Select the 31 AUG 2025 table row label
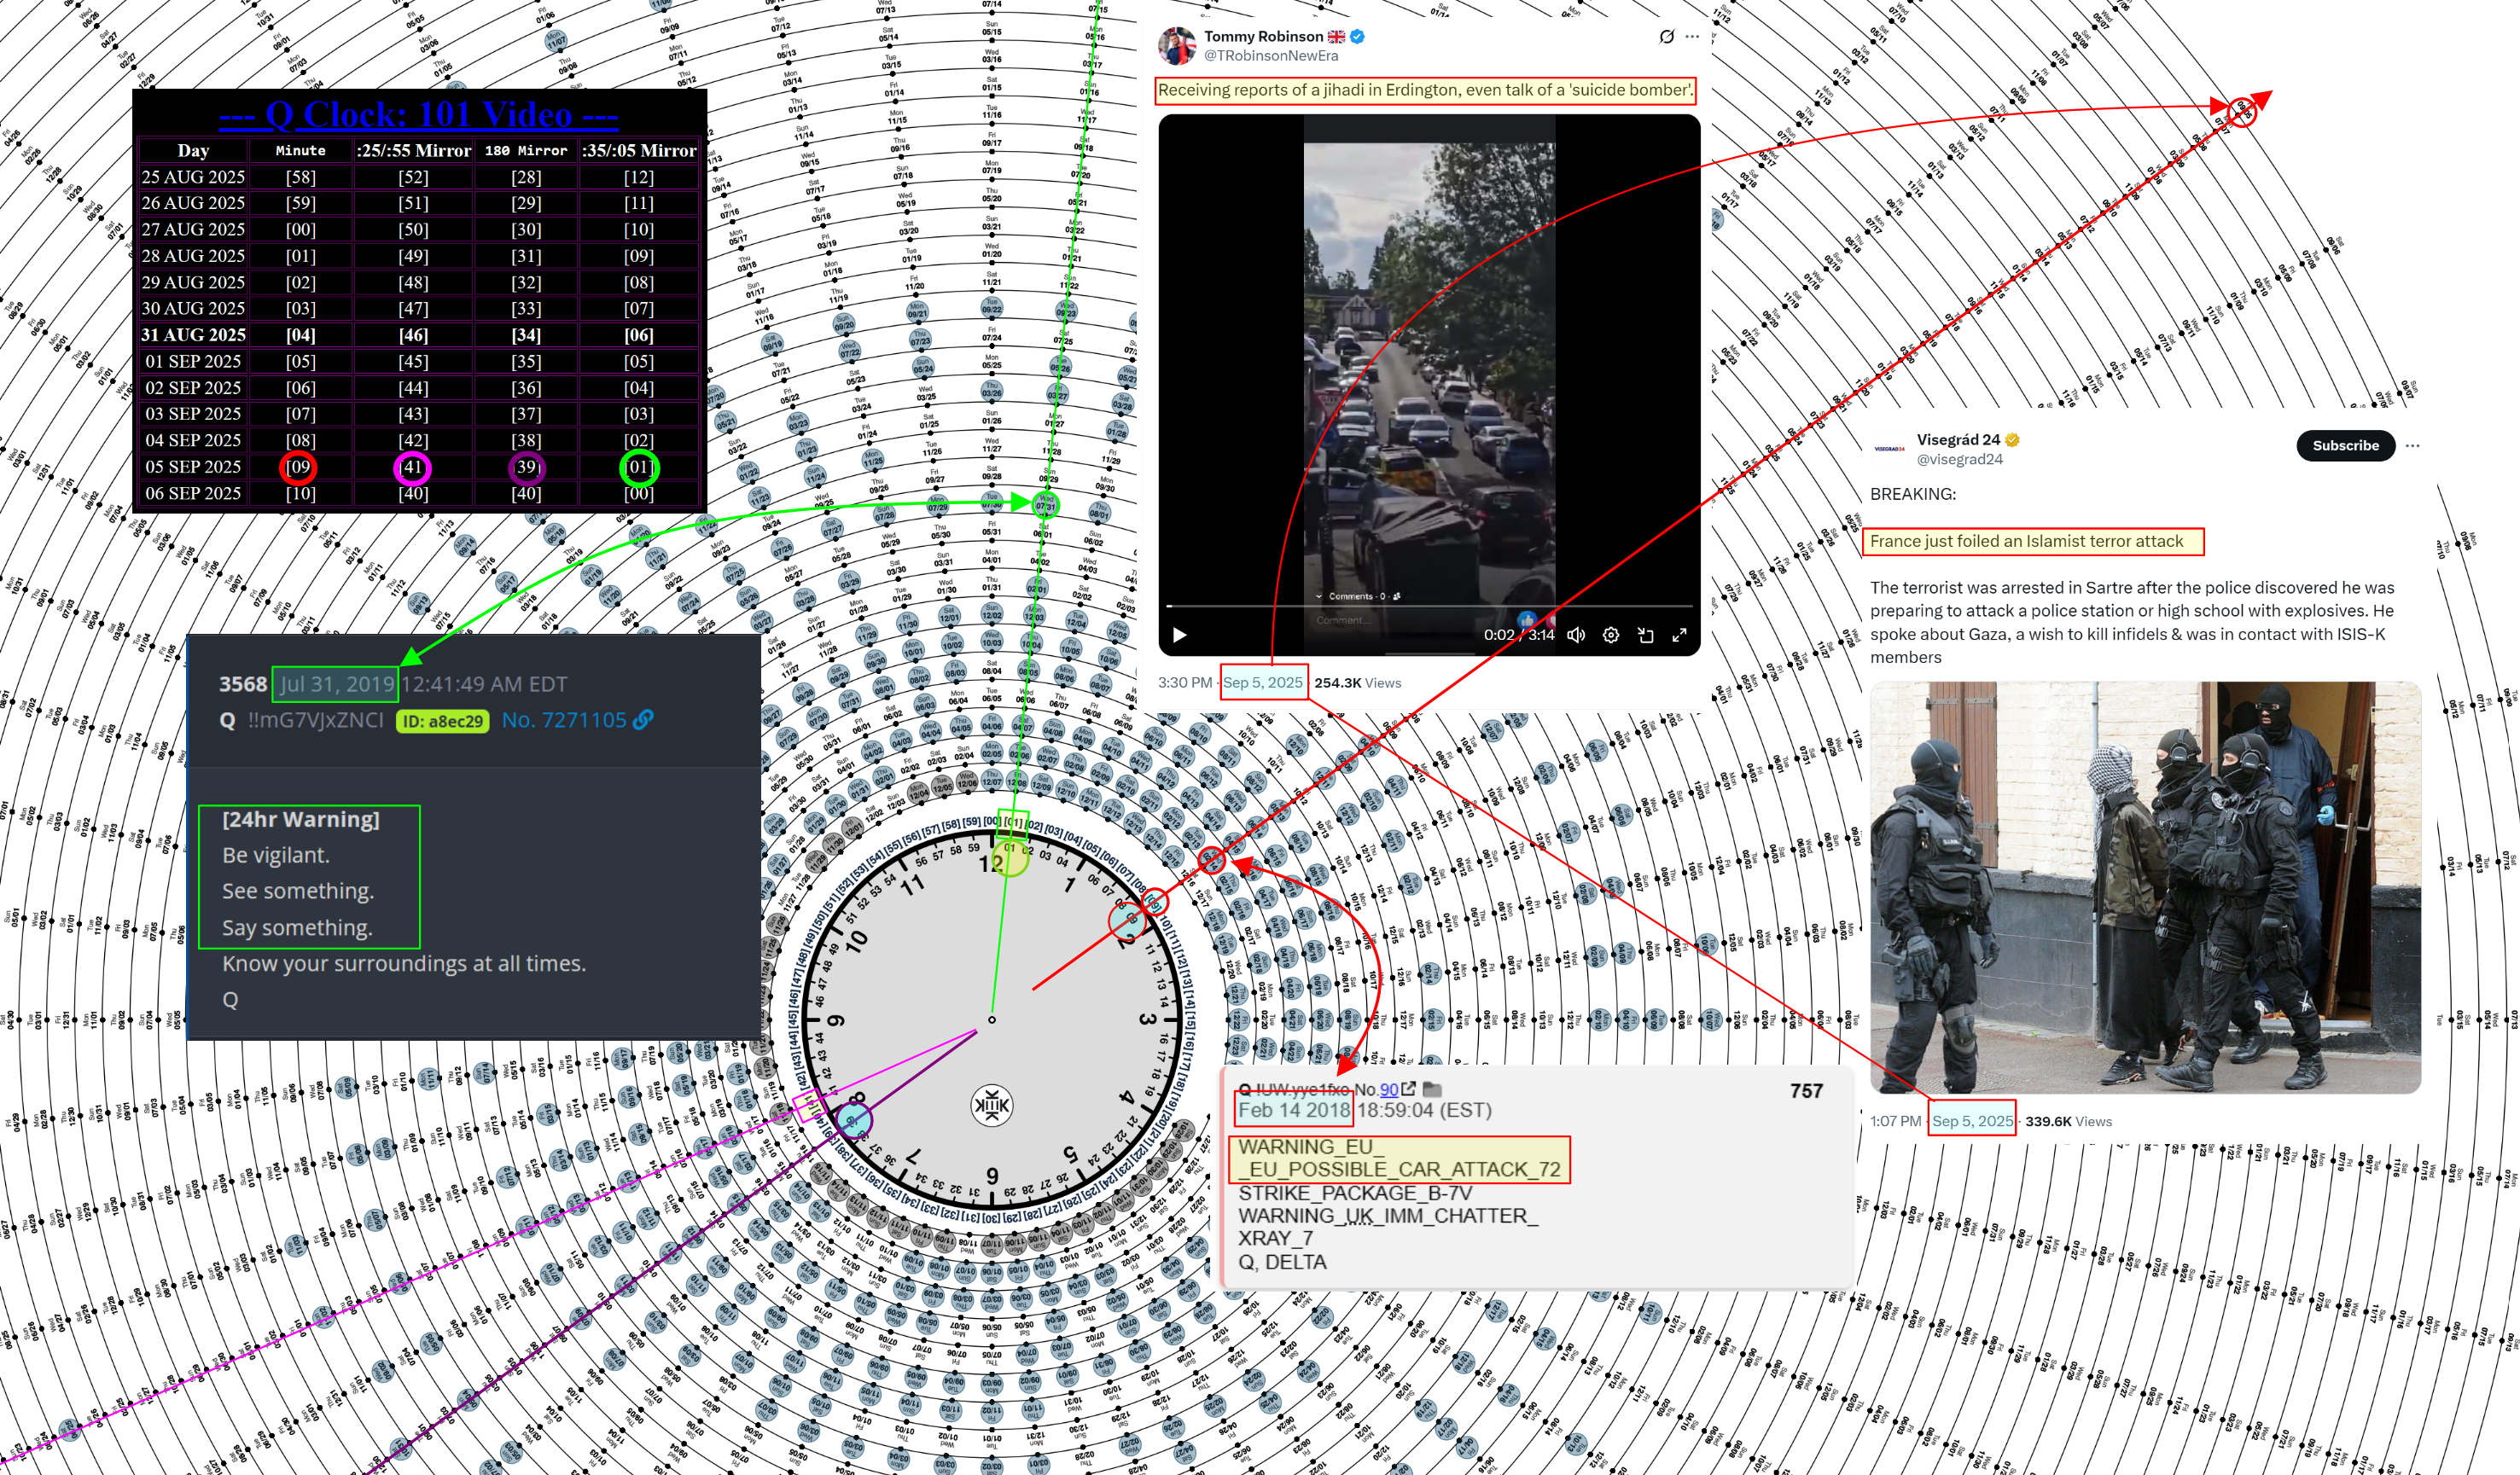 (x=193, y=335)
